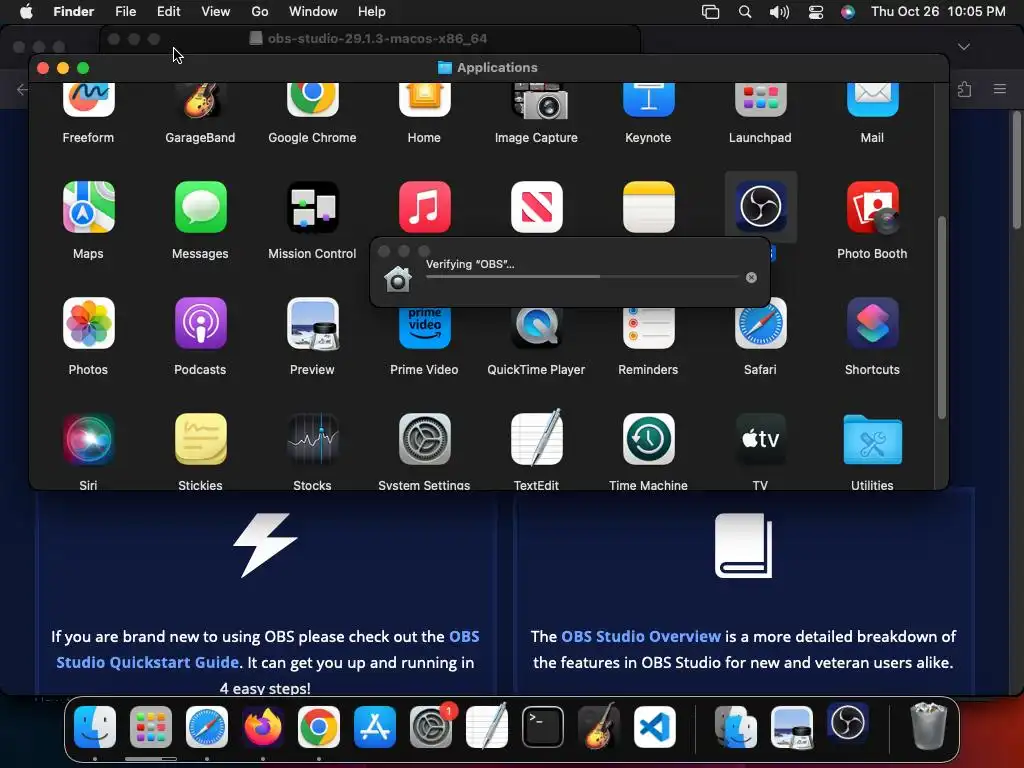Open System Settings from Applications window
Viewport: 1024px width, 768px height.
[424, 439]
